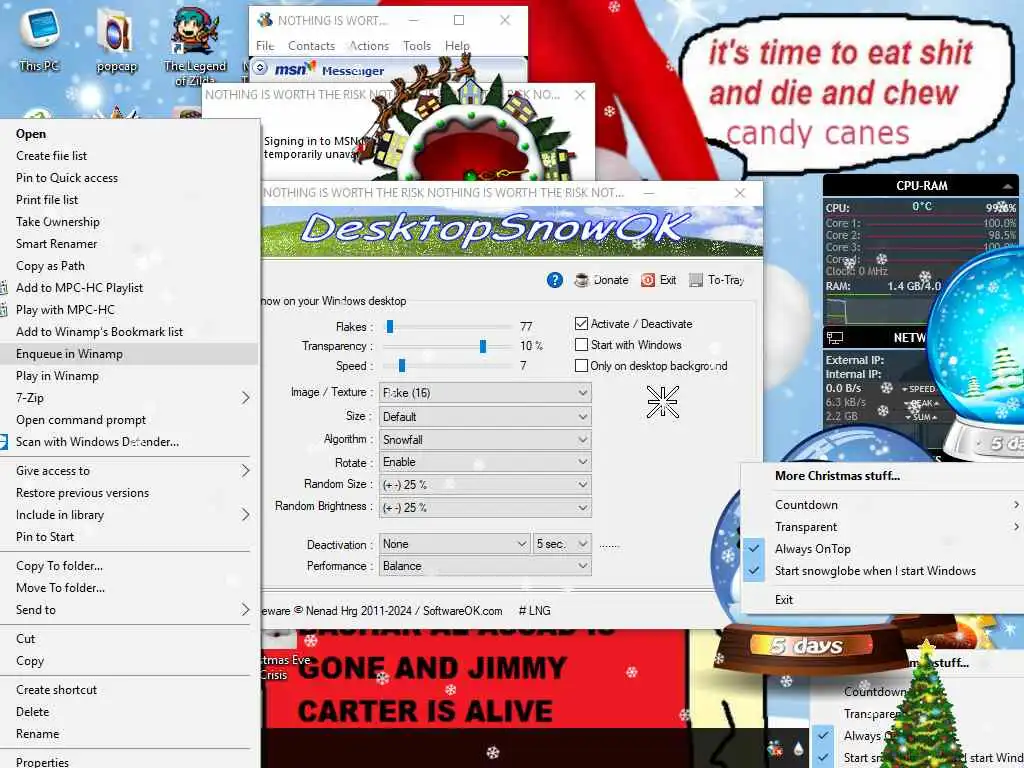
Task: Click Exit in the snowglobe menu
Action: click(x=883, y=600)
